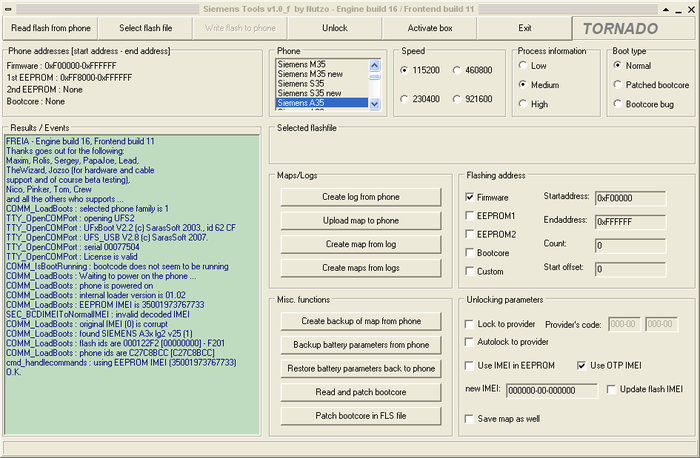
Task: Click second Provider's code field
Action: click(661, 324)
